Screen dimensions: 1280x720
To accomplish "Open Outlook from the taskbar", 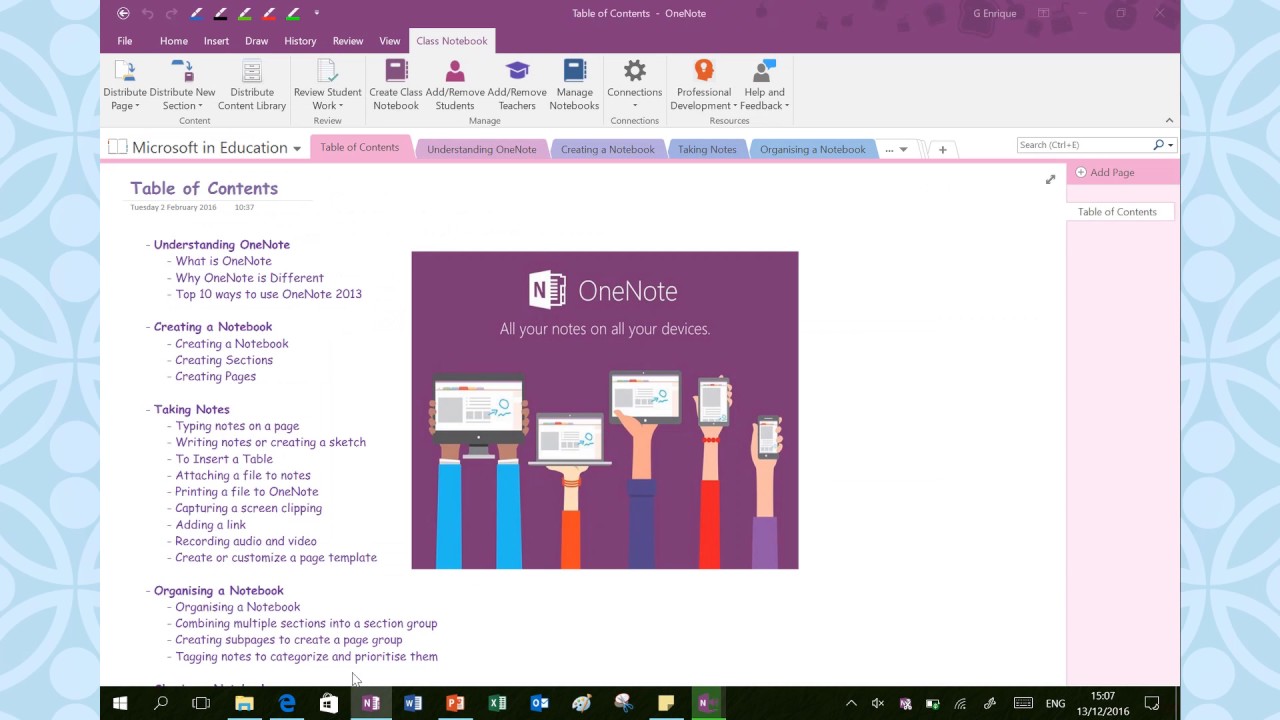I will tap(539, 703).
